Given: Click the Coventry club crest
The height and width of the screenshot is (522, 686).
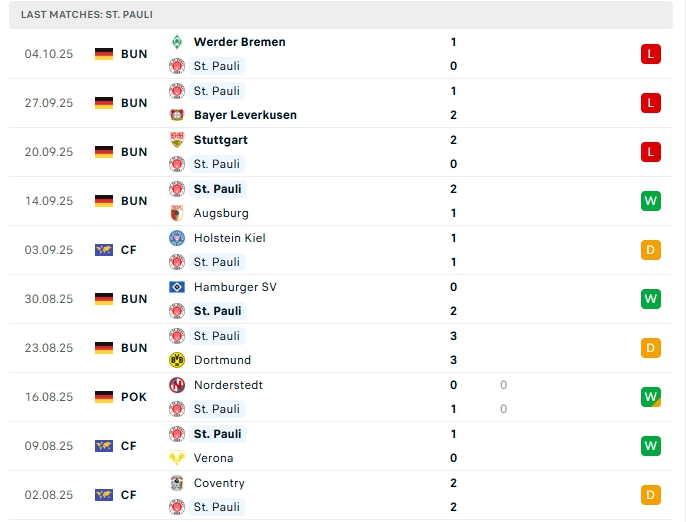Looking at the screenshot, I should [177, 483].
